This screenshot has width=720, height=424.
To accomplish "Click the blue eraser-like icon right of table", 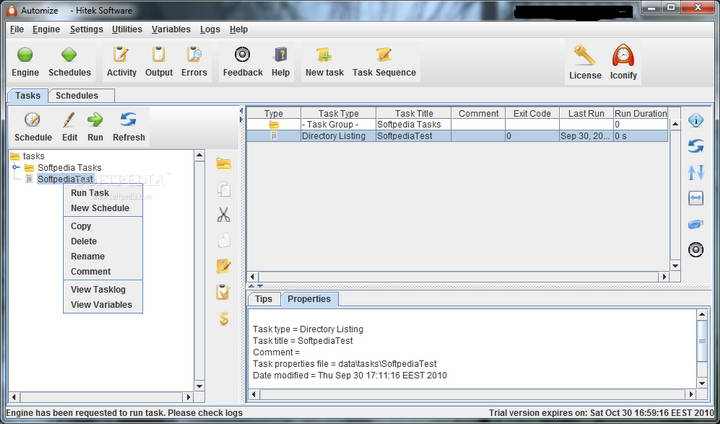I will [x=696, y=224].
